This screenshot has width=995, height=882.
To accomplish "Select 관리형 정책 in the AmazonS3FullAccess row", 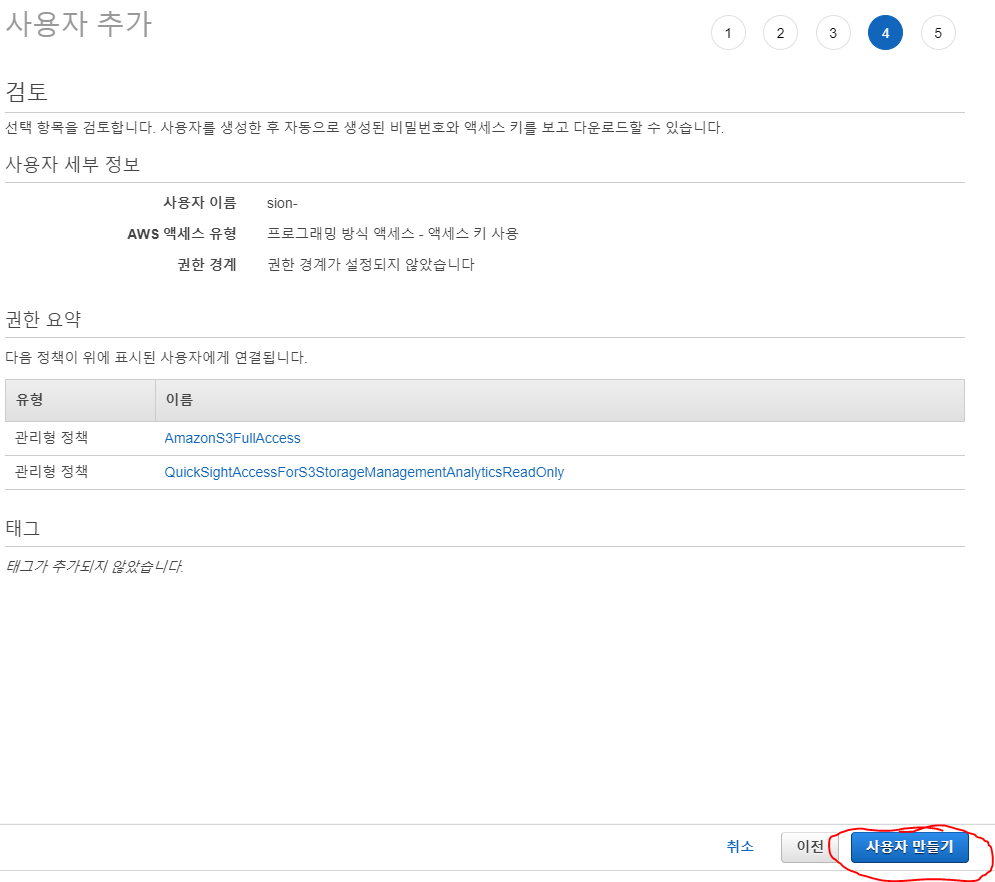I will click(x=51, y=438).
